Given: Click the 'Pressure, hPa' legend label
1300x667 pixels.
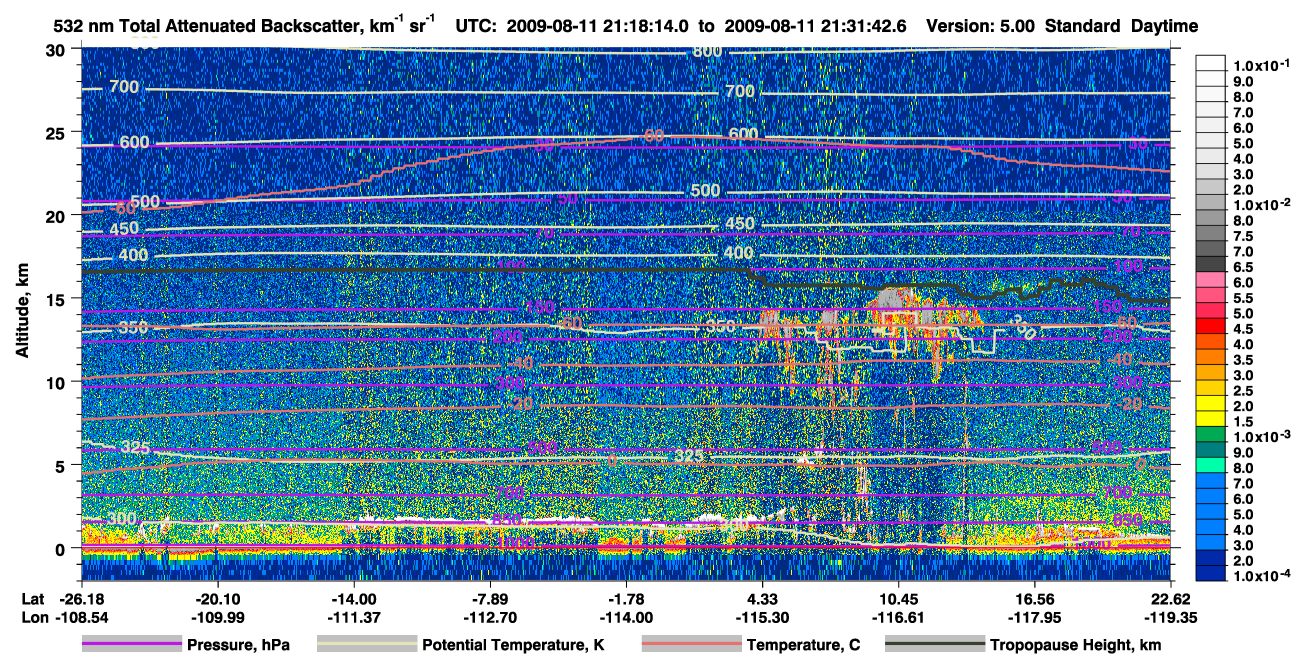Looking at the screenshot, I should pyautogui.click(x=238, y=645).
